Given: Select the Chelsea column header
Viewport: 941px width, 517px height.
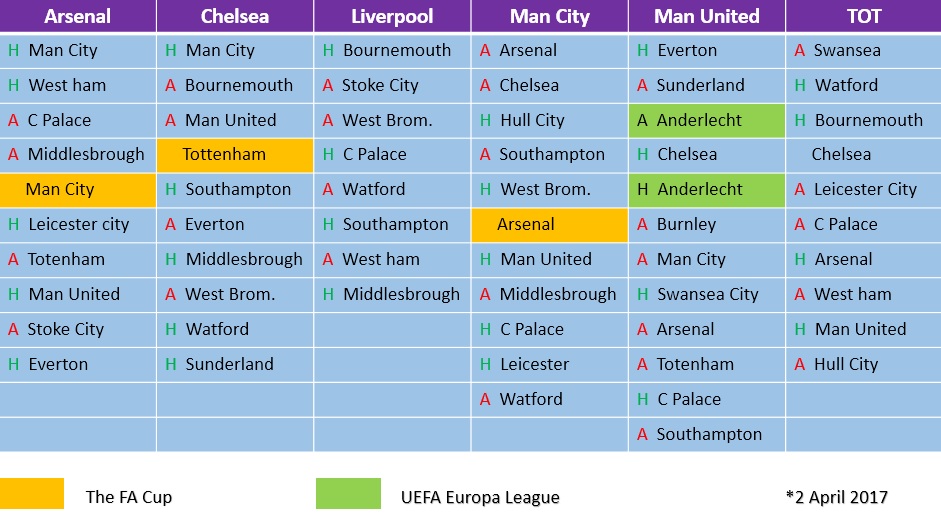Looking at the screenshot, I should [x=234, y=16].
